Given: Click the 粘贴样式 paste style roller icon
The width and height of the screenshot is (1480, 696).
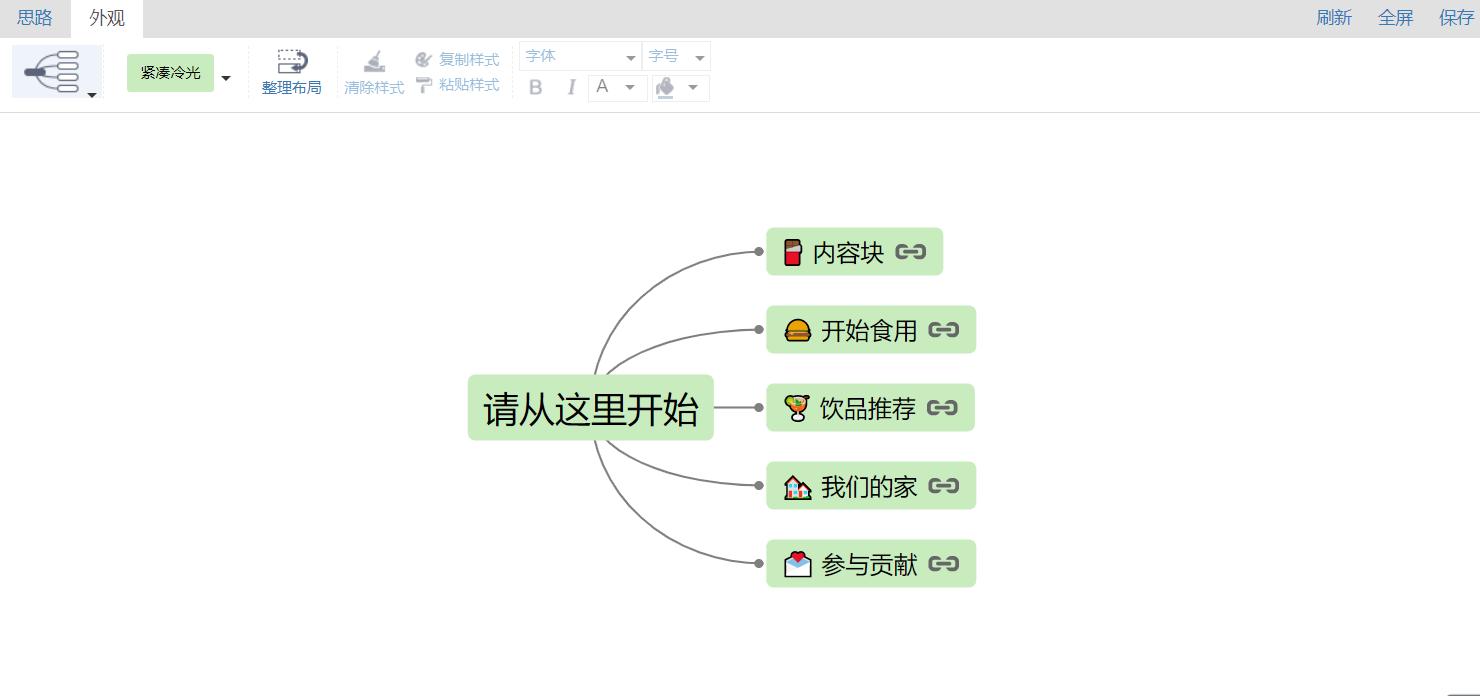Looking at the screenshot, I should point(423,85).
